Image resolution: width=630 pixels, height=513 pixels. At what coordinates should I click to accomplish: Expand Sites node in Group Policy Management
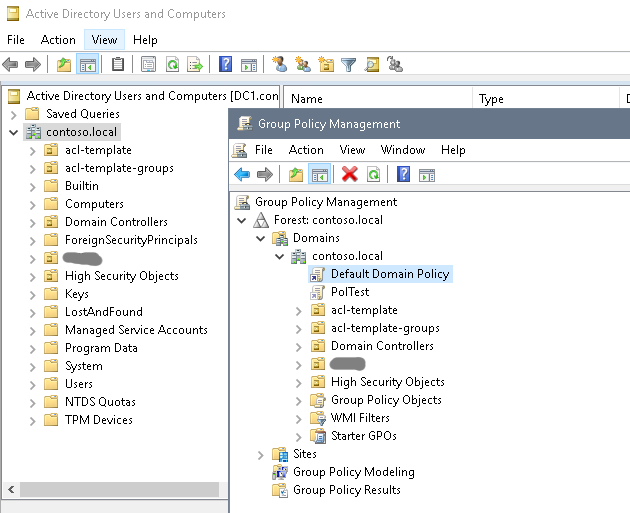click(260, 455)
